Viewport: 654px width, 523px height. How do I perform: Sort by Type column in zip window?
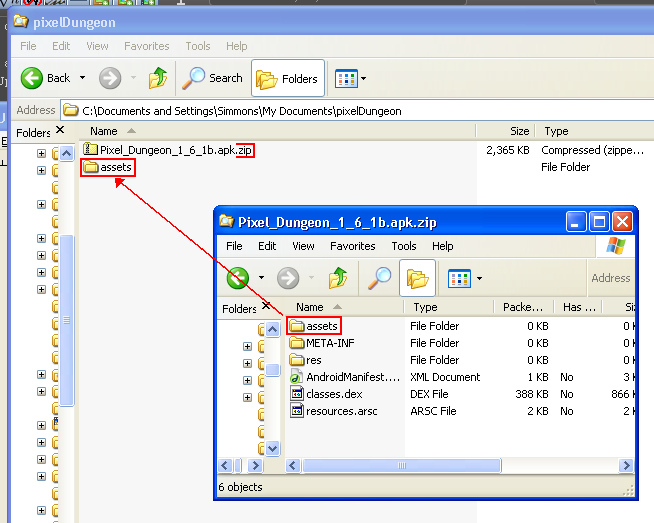(425, 307)
